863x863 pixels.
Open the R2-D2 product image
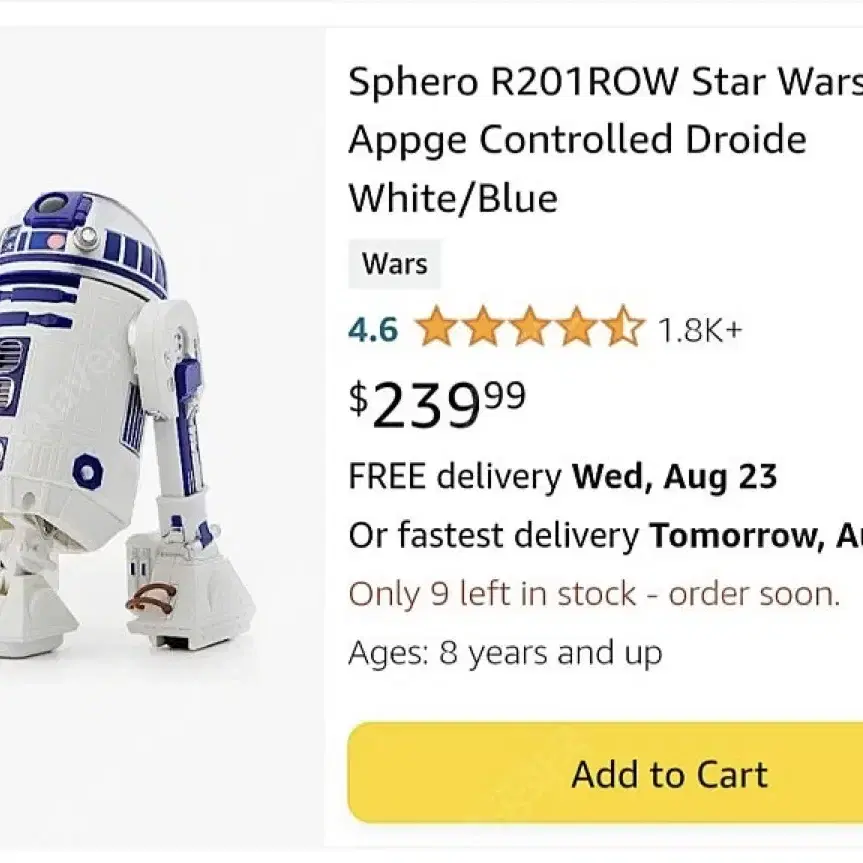(x=128, y=425)
